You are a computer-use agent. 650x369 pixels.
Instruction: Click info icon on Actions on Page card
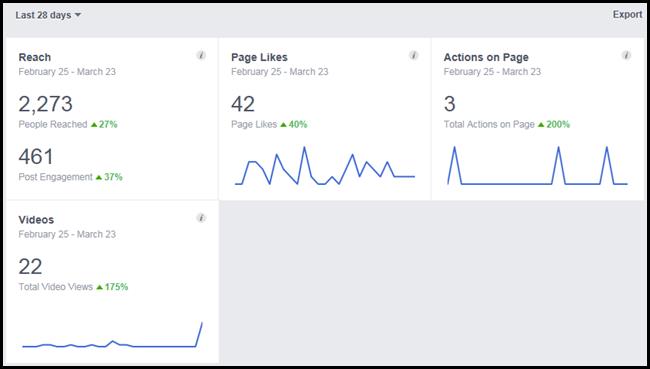tap(626, 55)
